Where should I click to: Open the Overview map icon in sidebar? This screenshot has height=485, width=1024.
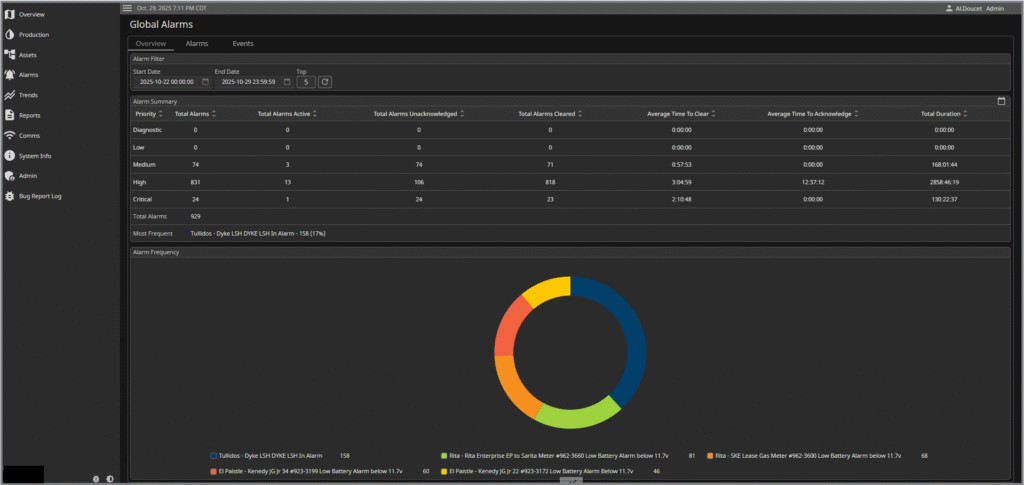tap(9, 14)
